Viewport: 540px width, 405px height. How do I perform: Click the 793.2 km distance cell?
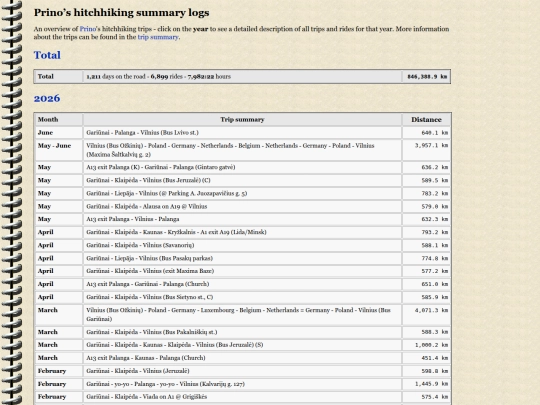[426, 232]
